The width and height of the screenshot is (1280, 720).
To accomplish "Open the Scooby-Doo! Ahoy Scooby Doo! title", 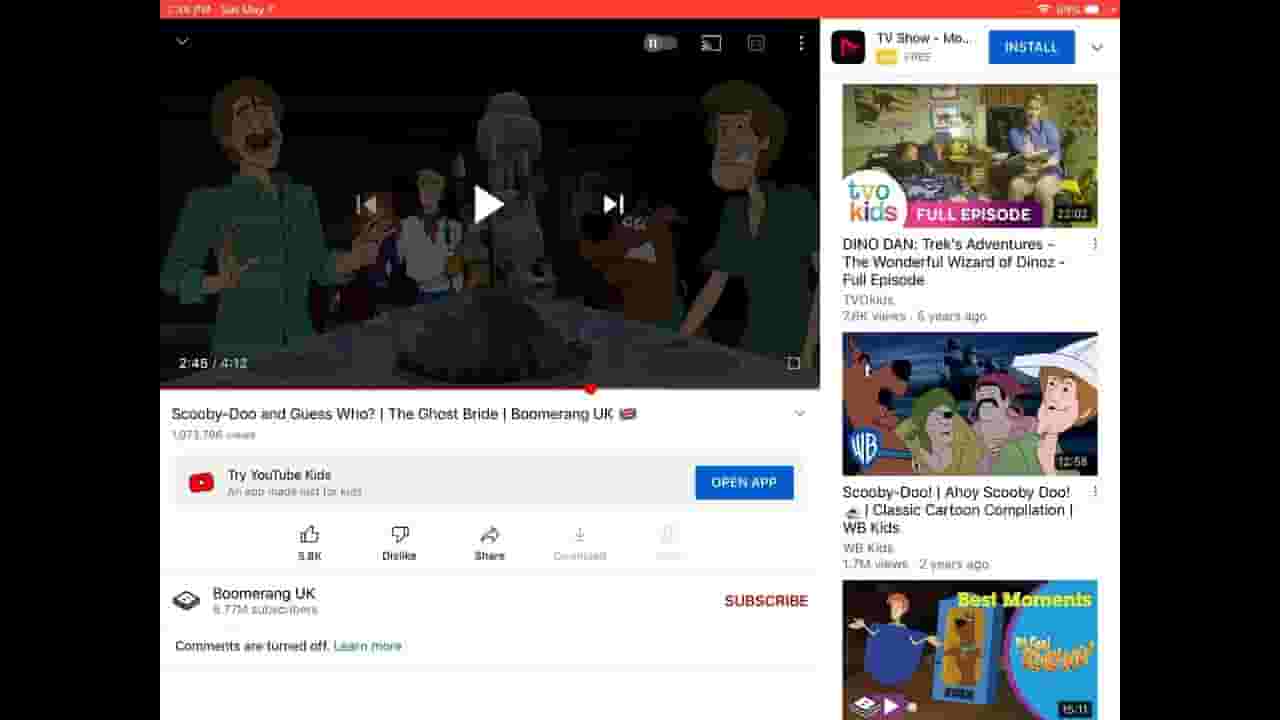I will [957, 510].
